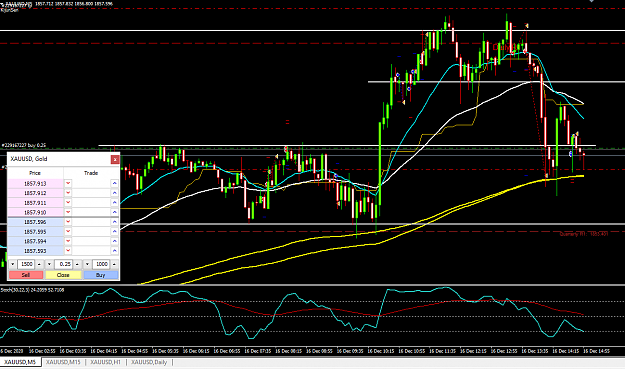Click the field showing 1500
This screenshot has width=625, height=369.
click(x=26, y=264)
